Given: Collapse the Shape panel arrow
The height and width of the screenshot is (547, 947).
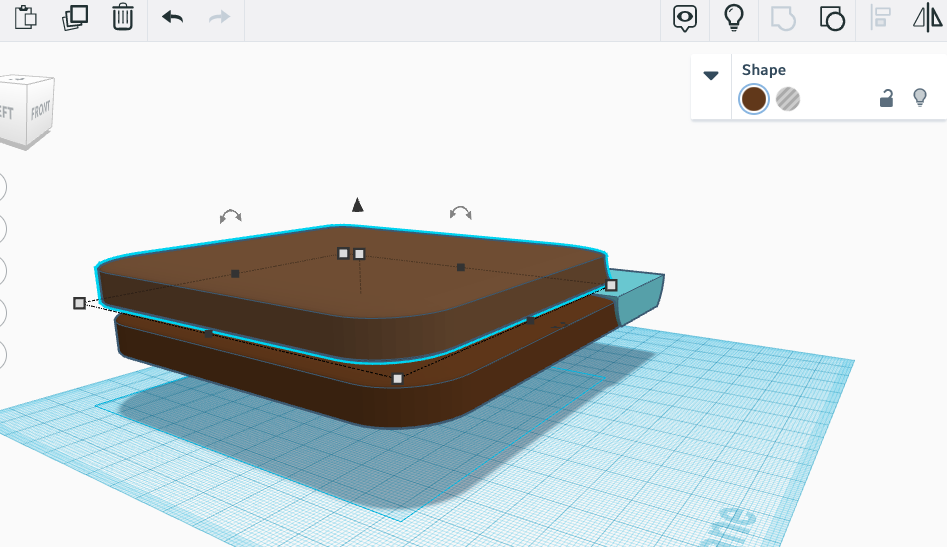Looking at the screenshot, I should [711, 75].
